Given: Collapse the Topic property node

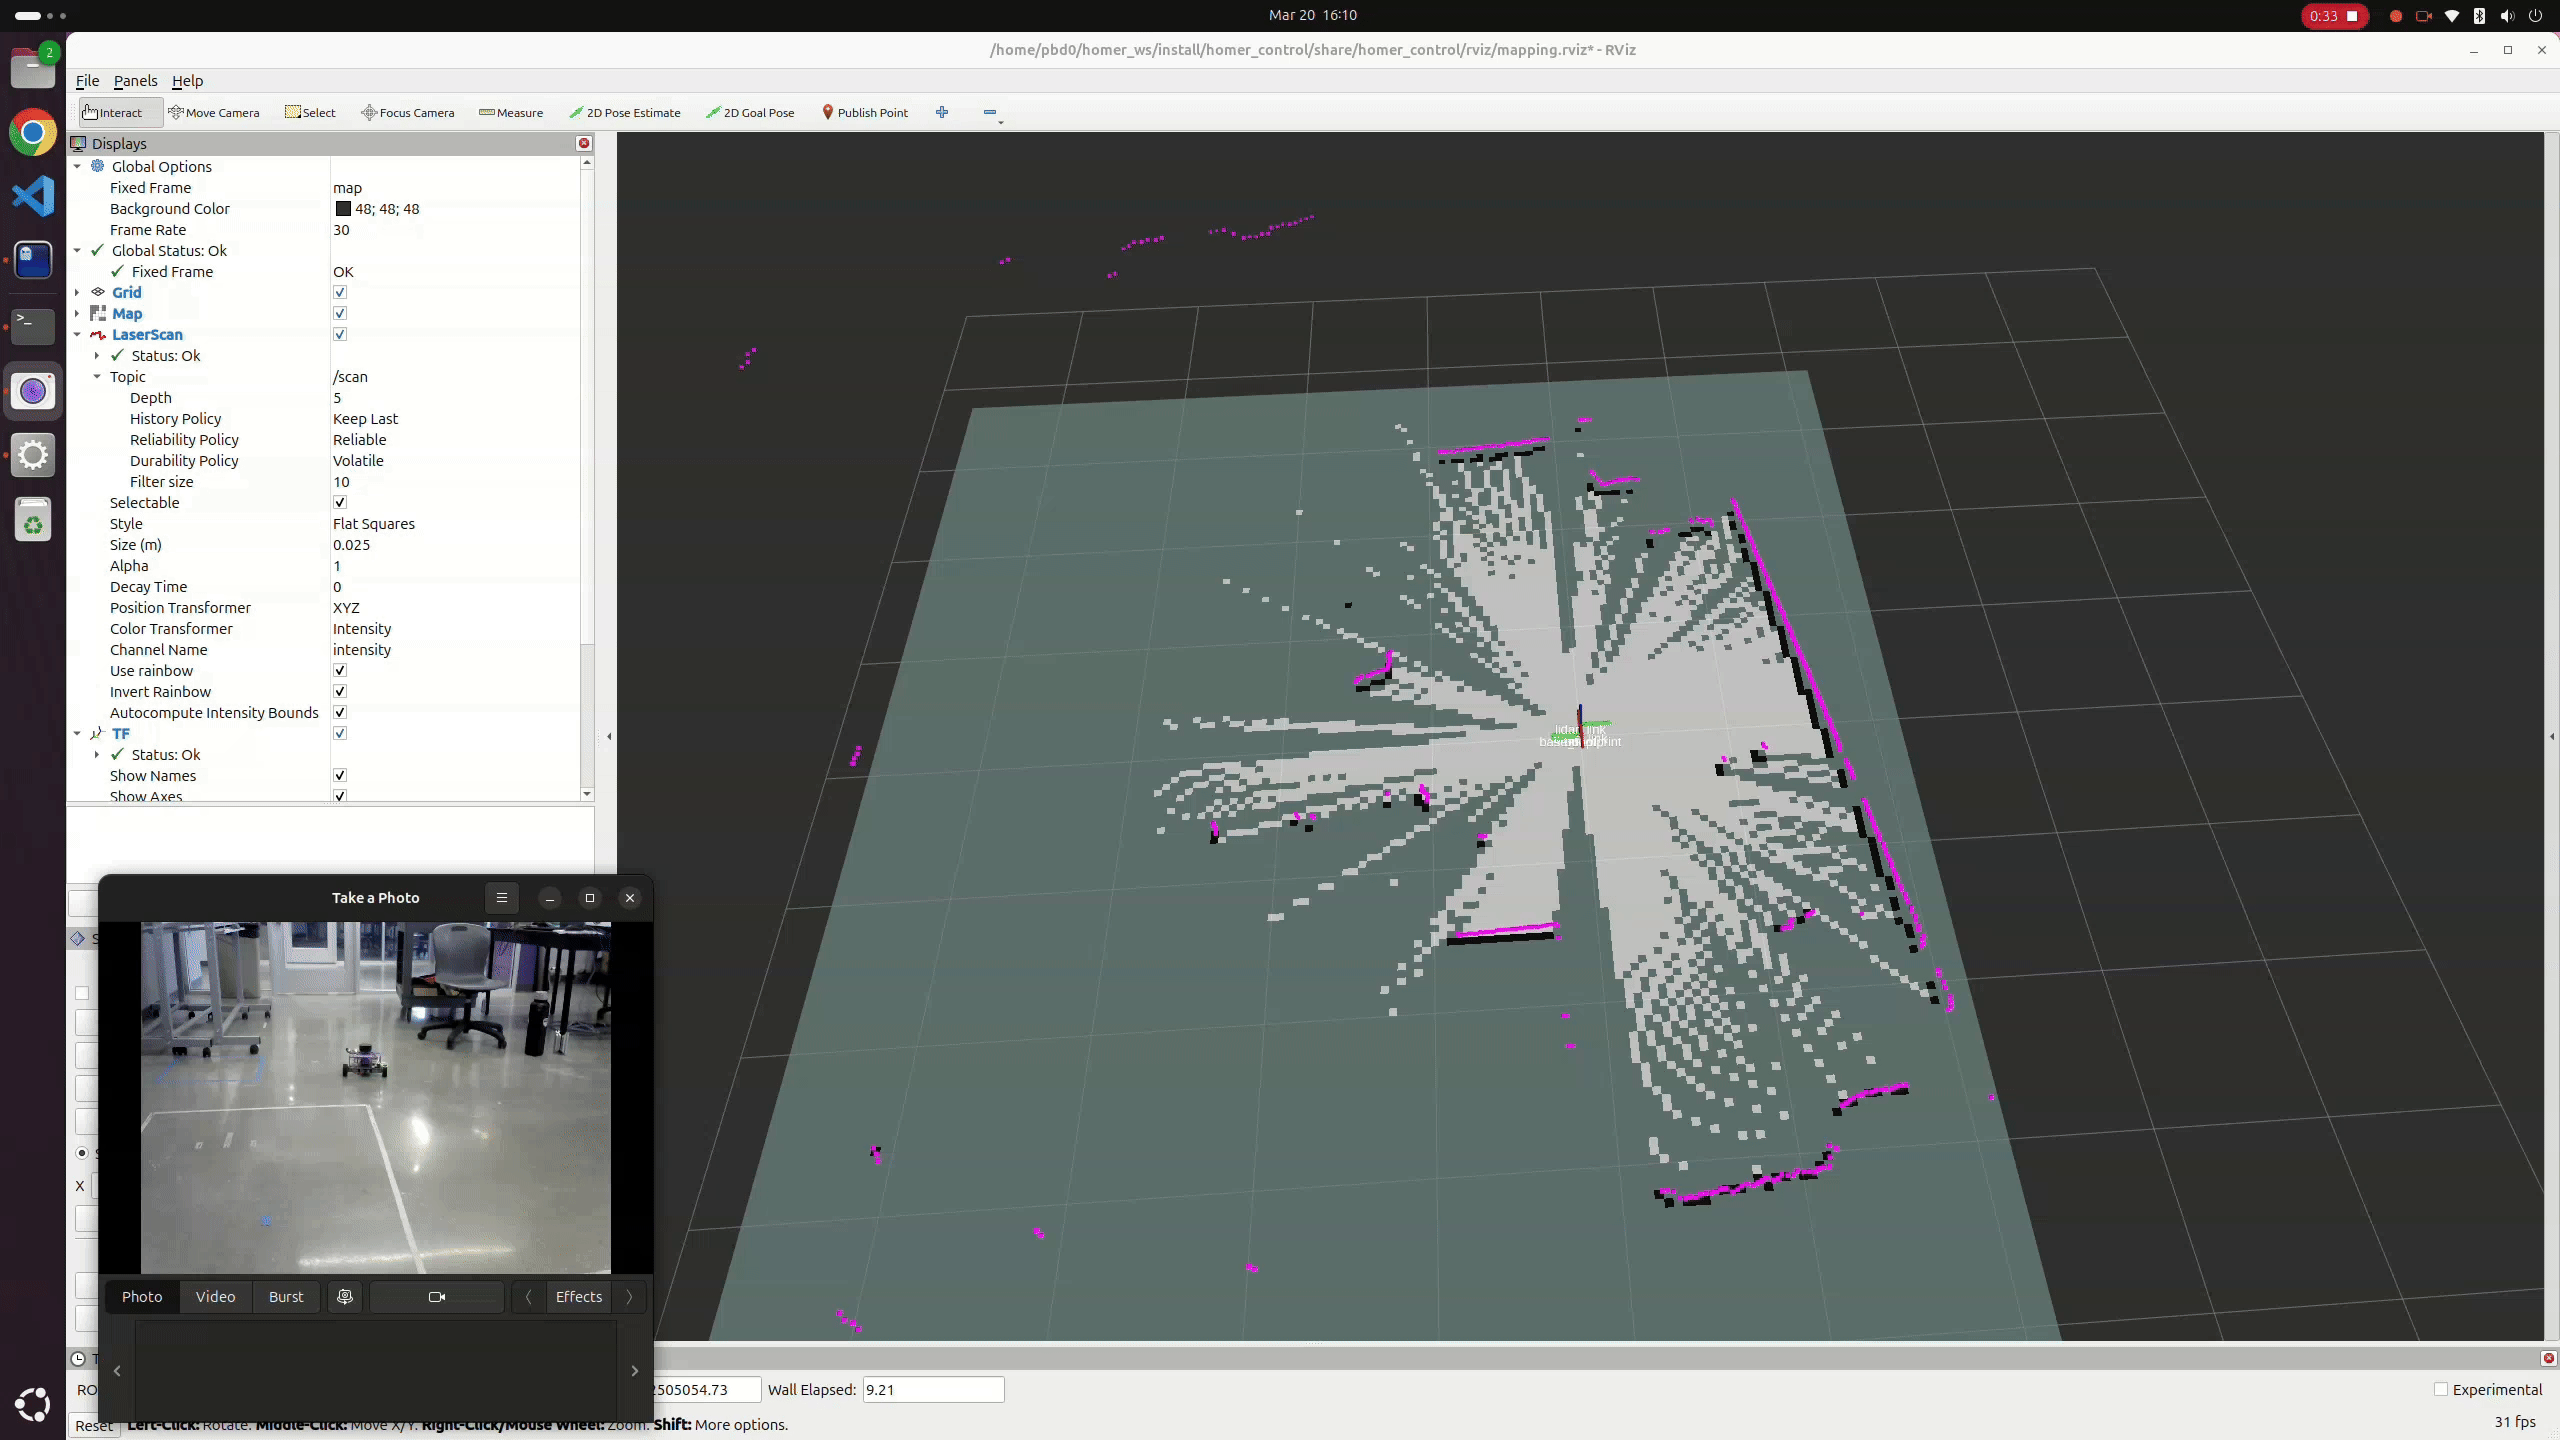Looking at the screenshot, I should click(97, 376).
